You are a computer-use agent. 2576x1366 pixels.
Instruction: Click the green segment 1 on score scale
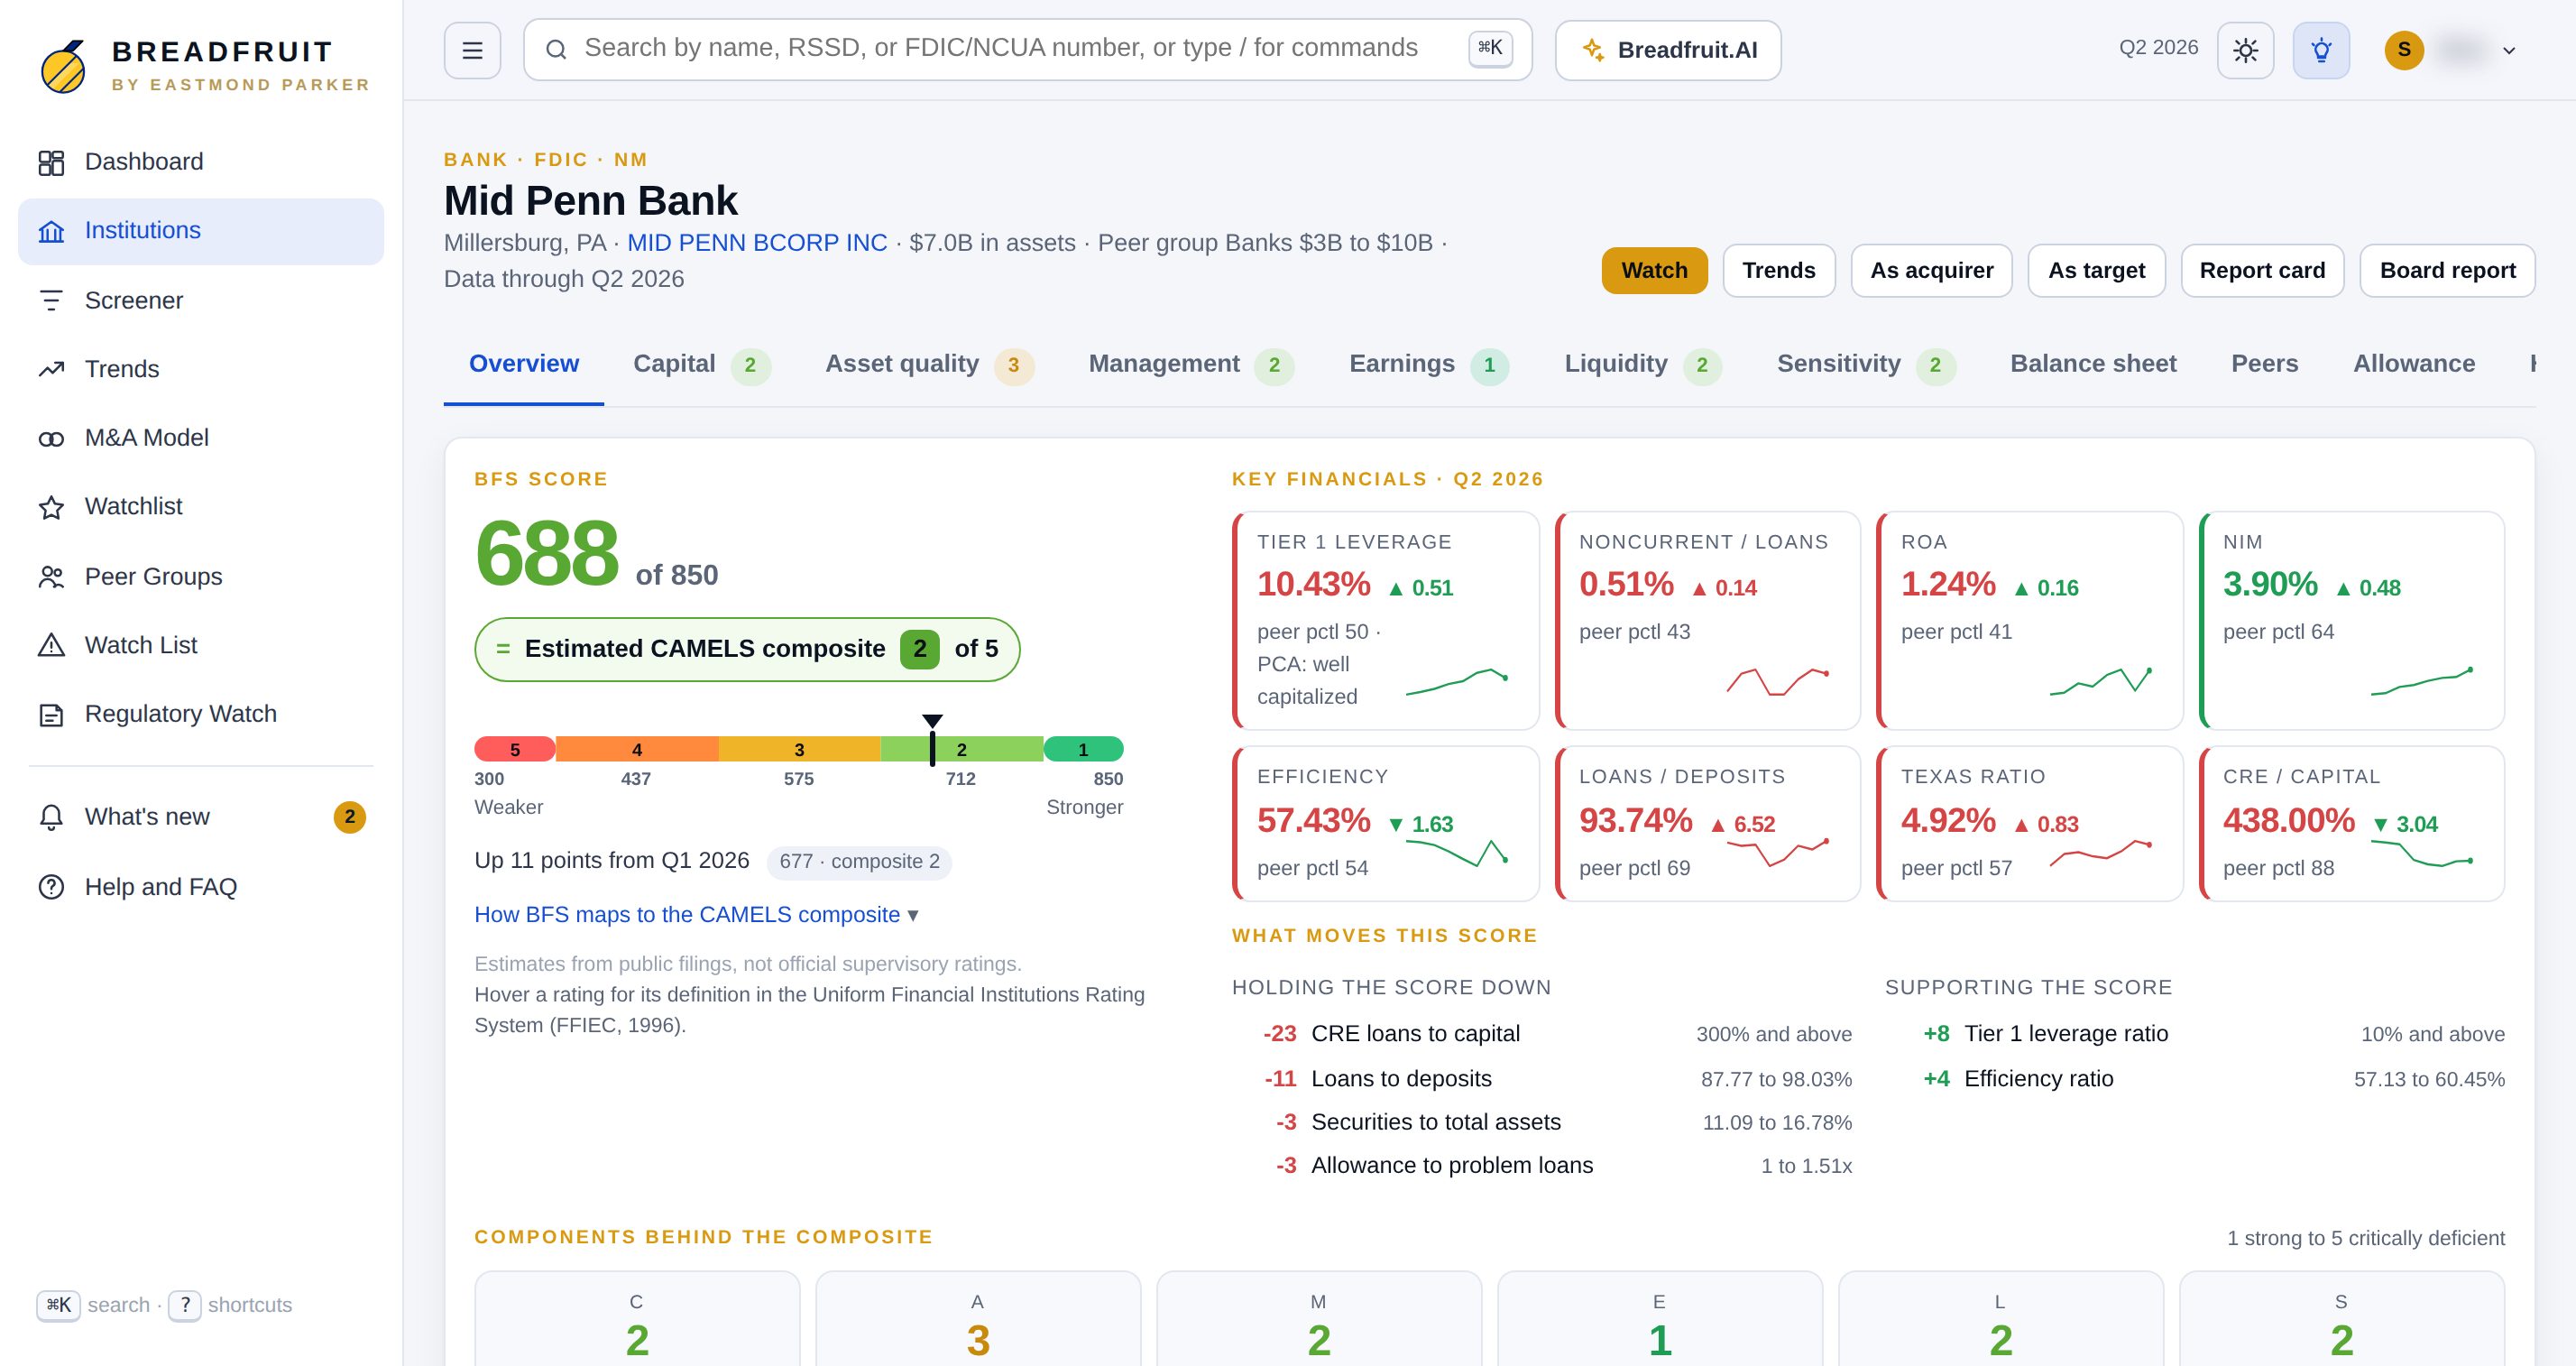(1083, 749)
